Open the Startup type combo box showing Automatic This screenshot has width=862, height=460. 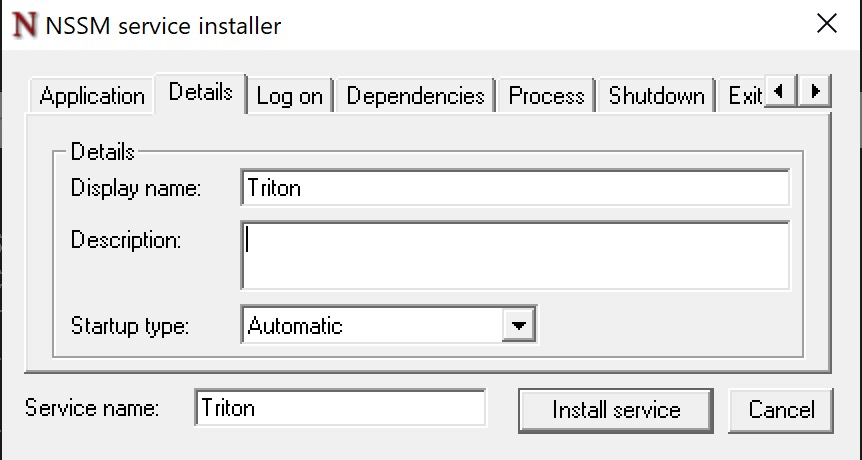coord(376,326)
